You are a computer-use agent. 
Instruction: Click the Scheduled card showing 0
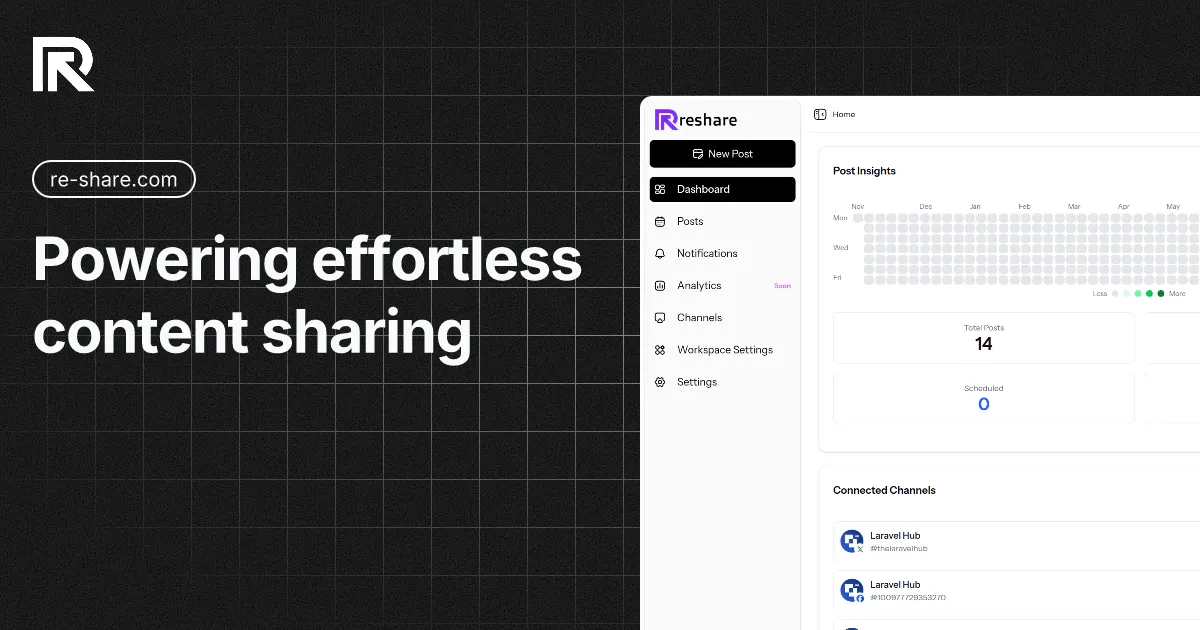tap(984, 398)
